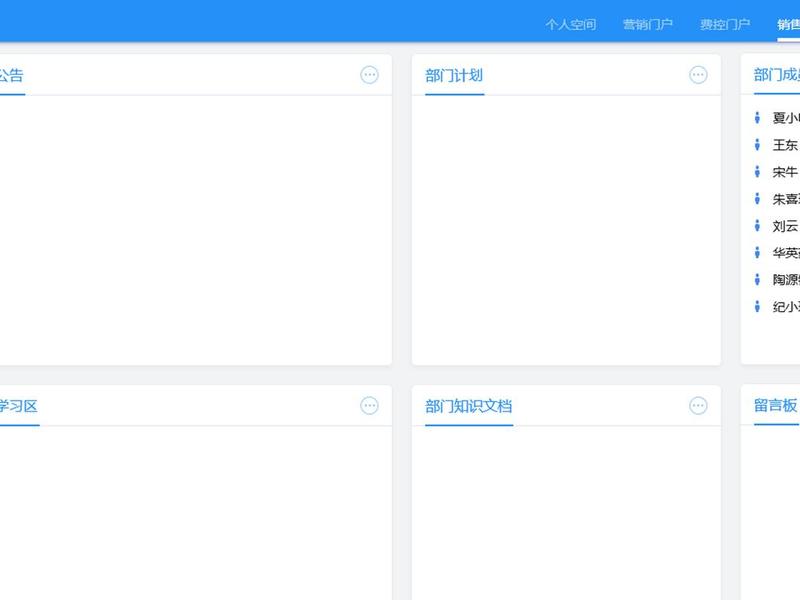Select the partially visible 销售 portal tab

tap(788, 24)
